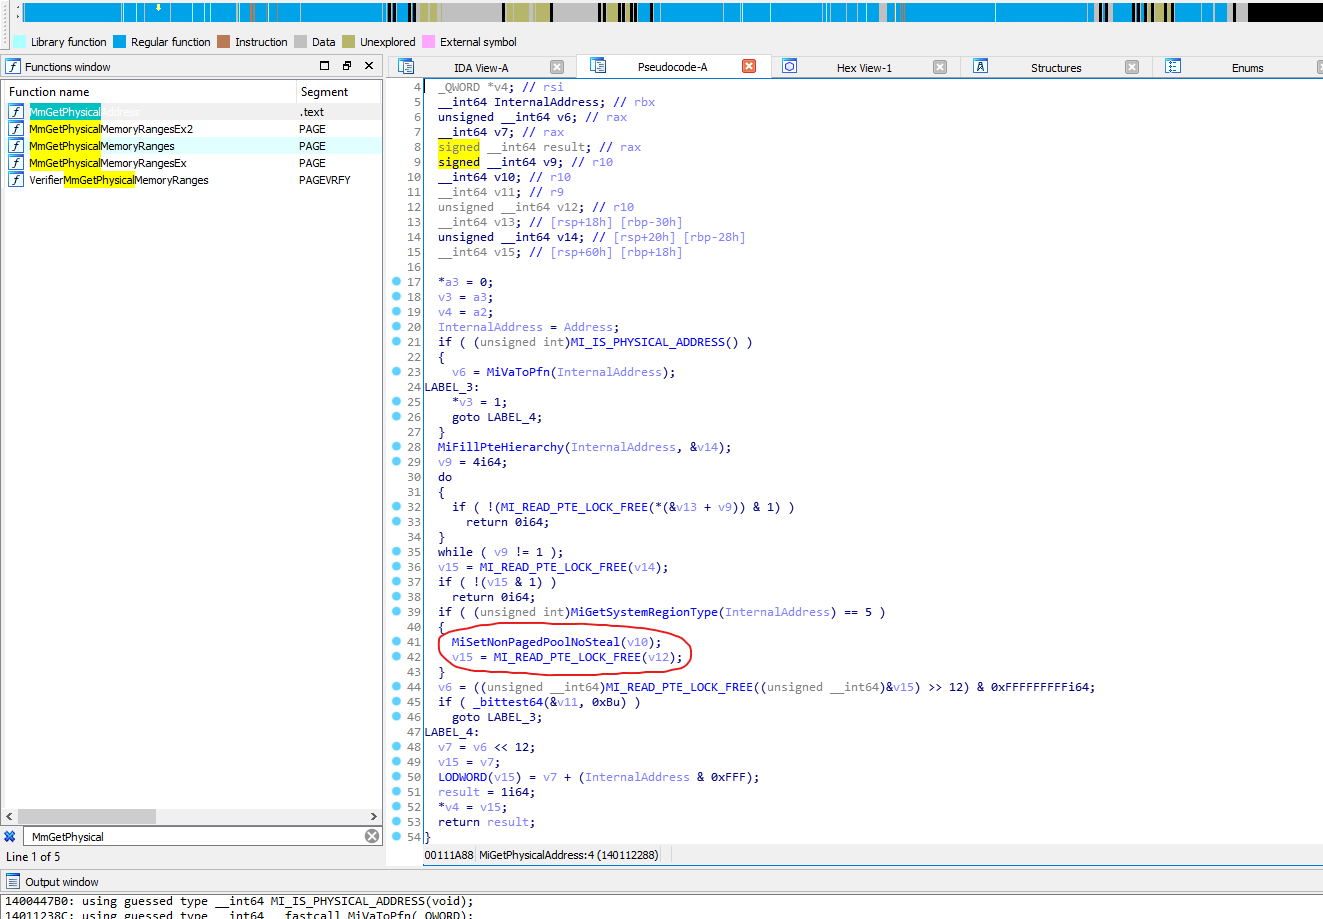1323x919 pixels.
Task: Open the Hex View-1 tab
Action: pyautogui.click(x=863, y=68)
